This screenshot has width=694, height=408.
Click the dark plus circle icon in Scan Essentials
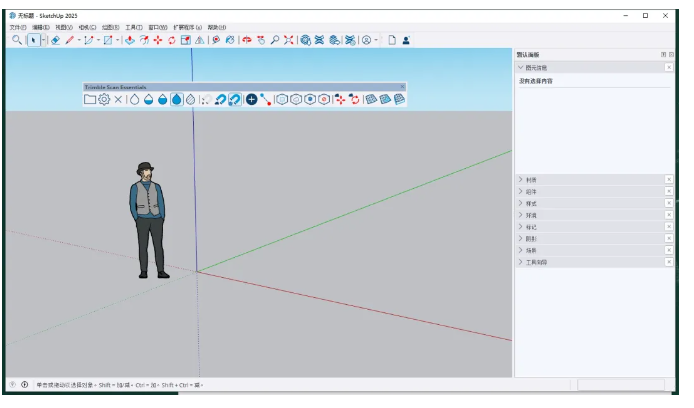pos(251,100)
